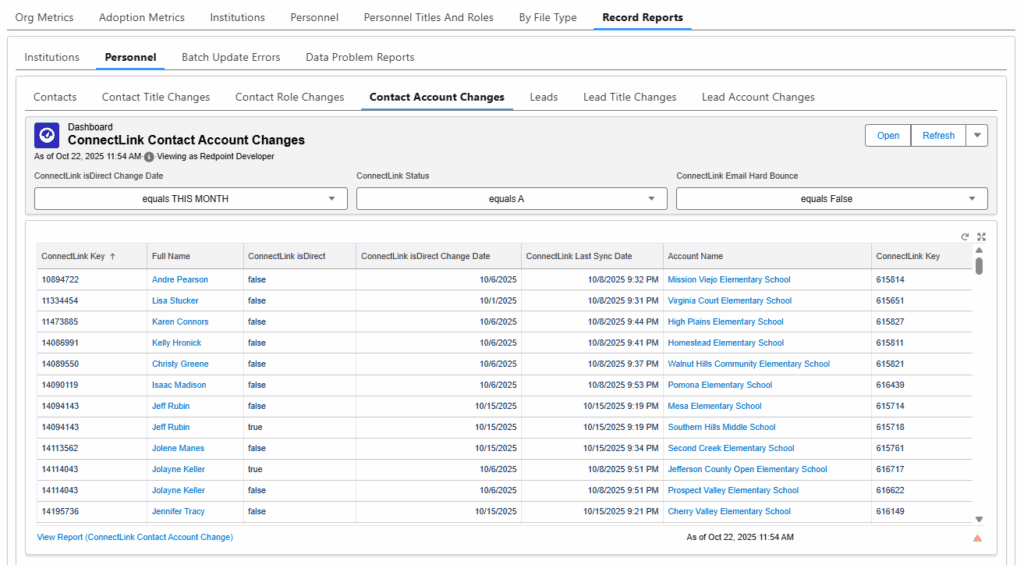Screen dimensions: 1024x565
Task: Click the ConnectLink isDirect Change Date header
Action: pyautogui.click(x=439, y=256)
